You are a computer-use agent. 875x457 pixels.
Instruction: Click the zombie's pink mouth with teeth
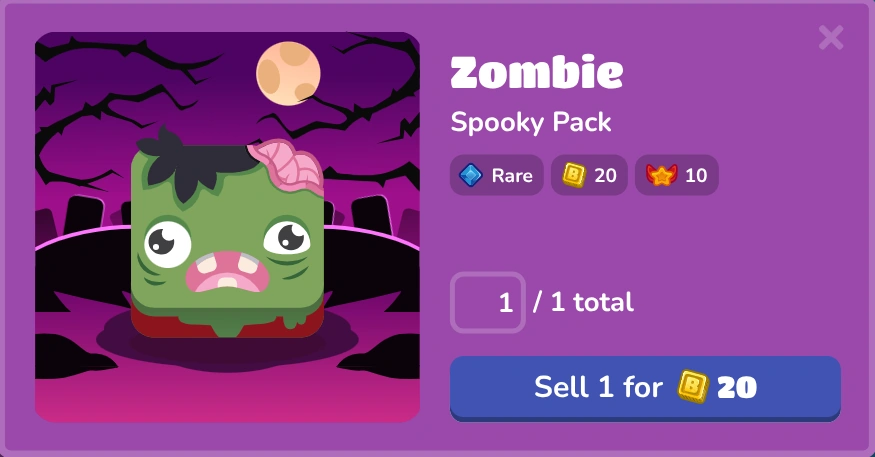(227, 272)
